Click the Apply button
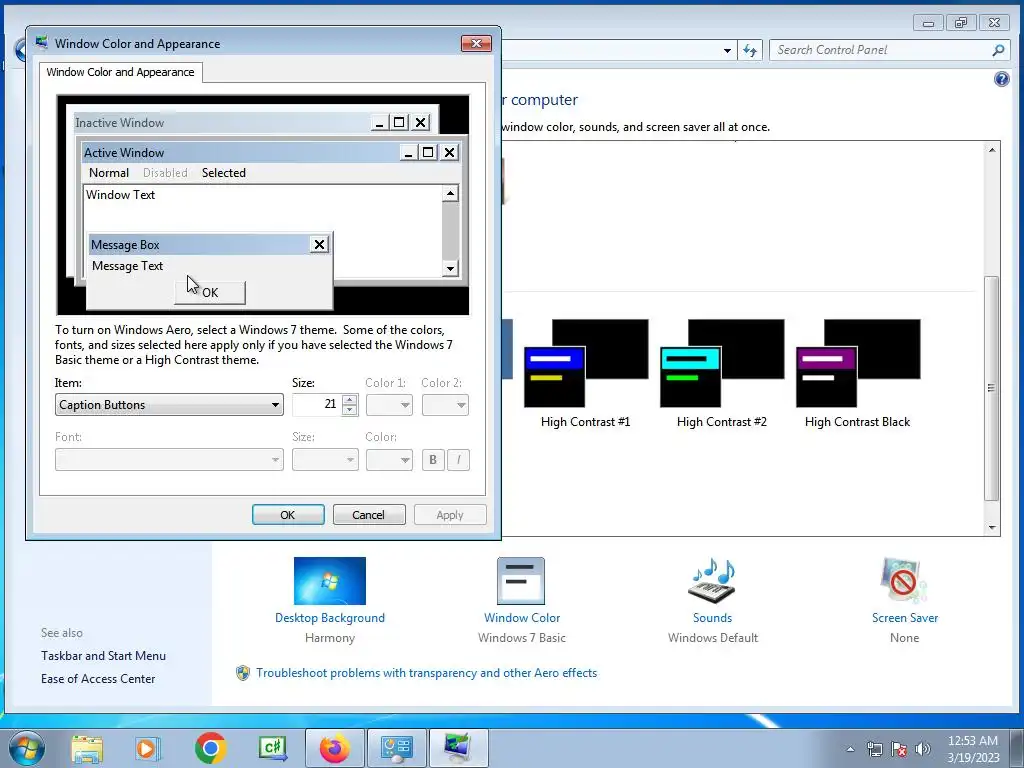The image size is (1024, 768). [450, 515]
